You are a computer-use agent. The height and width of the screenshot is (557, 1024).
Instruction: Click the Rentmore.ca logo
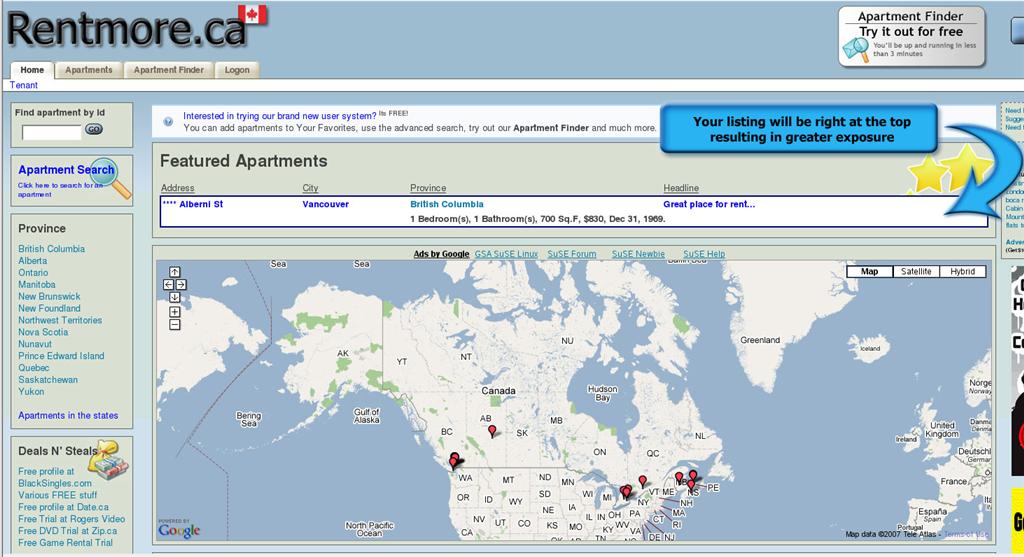(127, 29)
